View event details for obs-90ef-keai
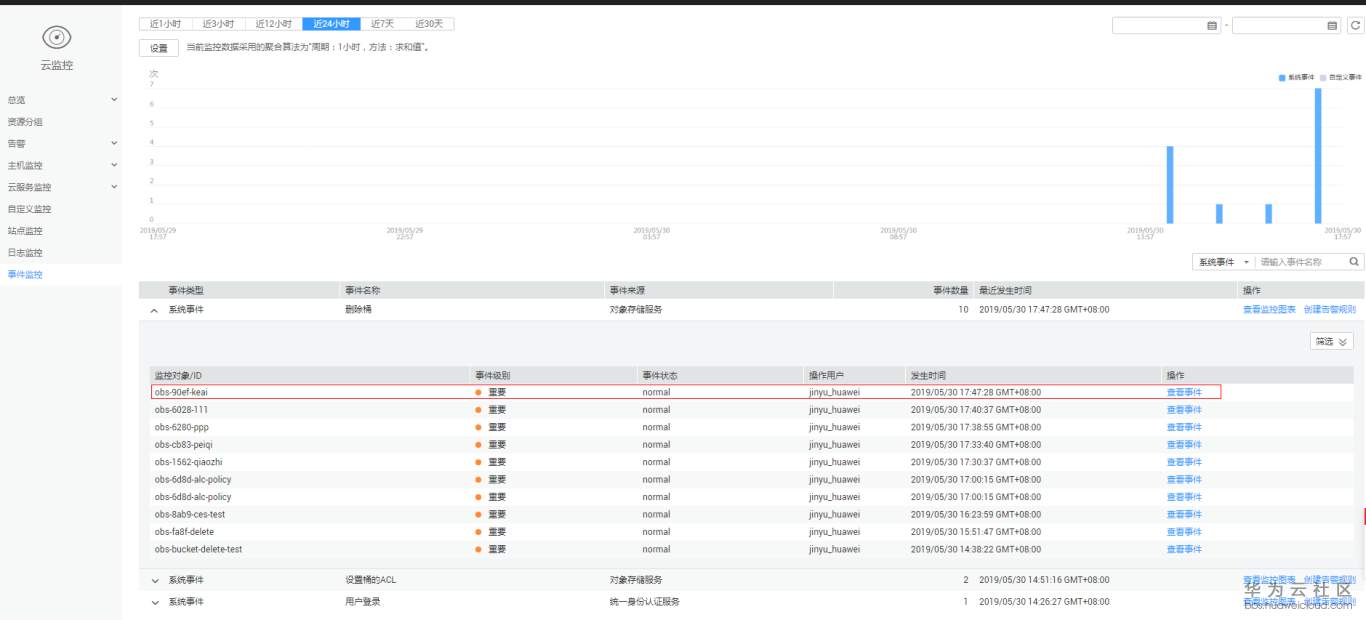The image size is (1366, 620). (x=1184, y=392)
